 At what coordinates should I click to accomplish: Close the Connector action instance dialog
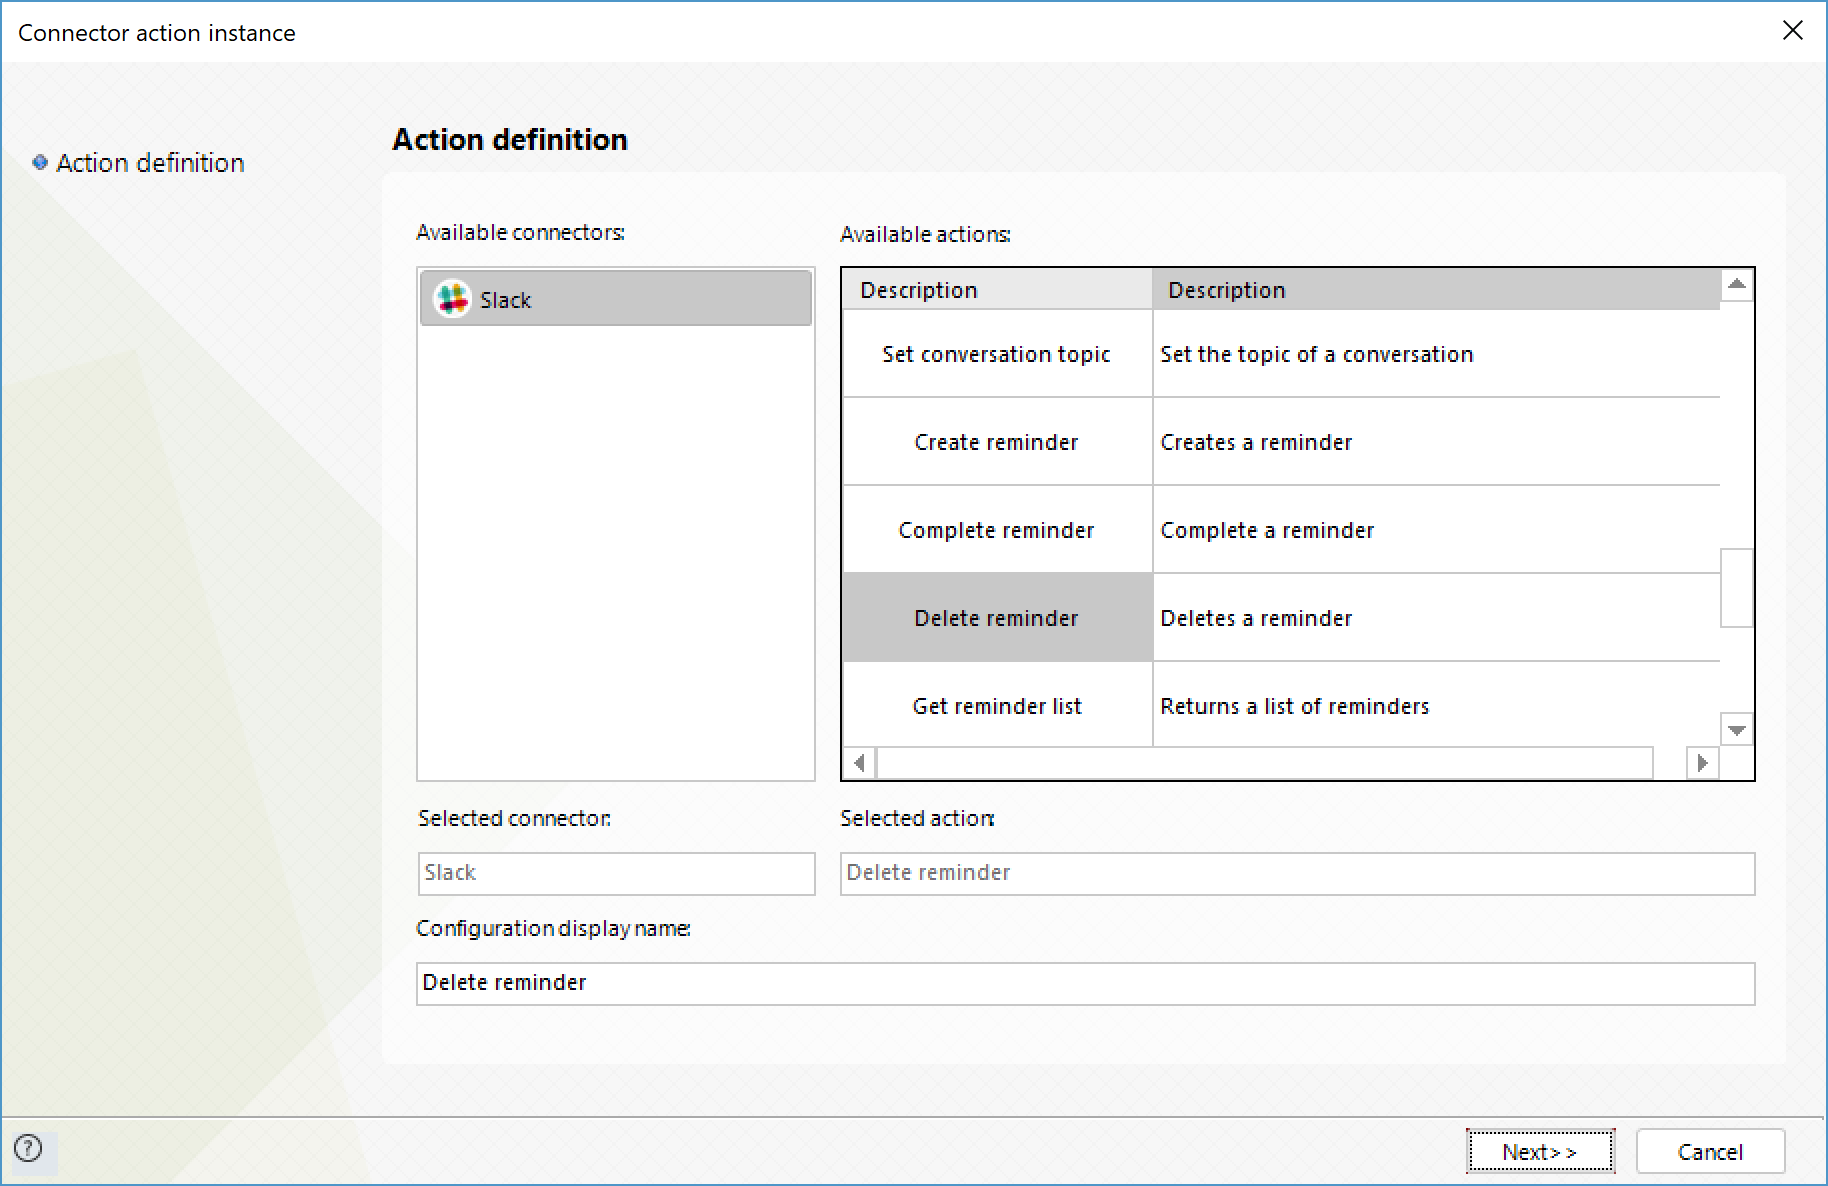(1792, 31)
